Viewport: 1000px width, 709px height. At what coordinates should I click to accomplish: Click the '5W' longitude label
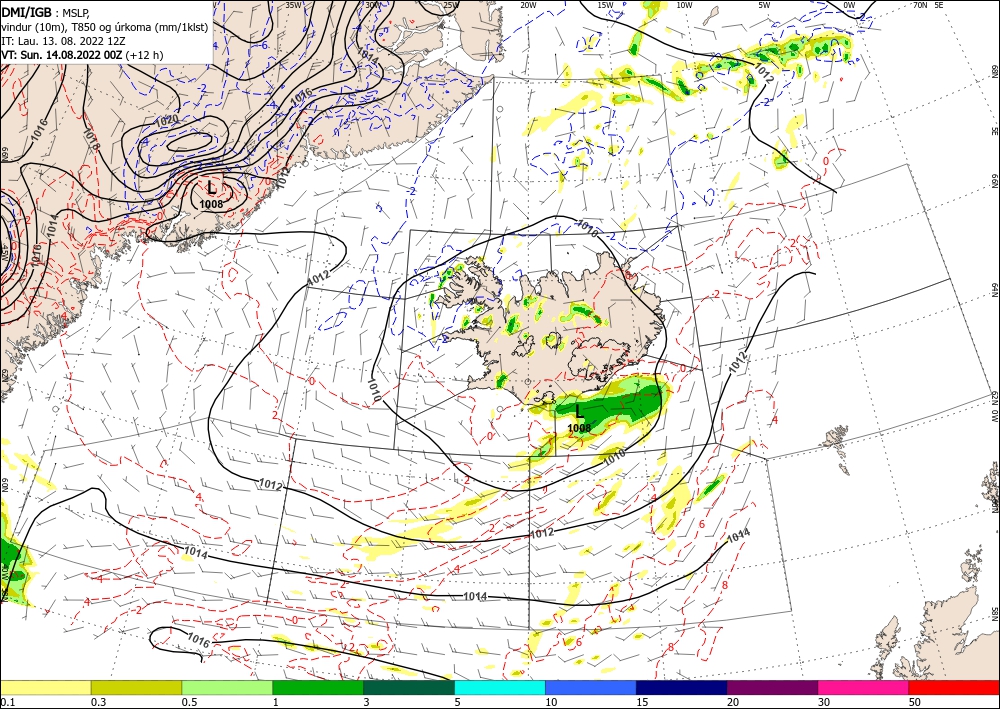coord(764,5)
